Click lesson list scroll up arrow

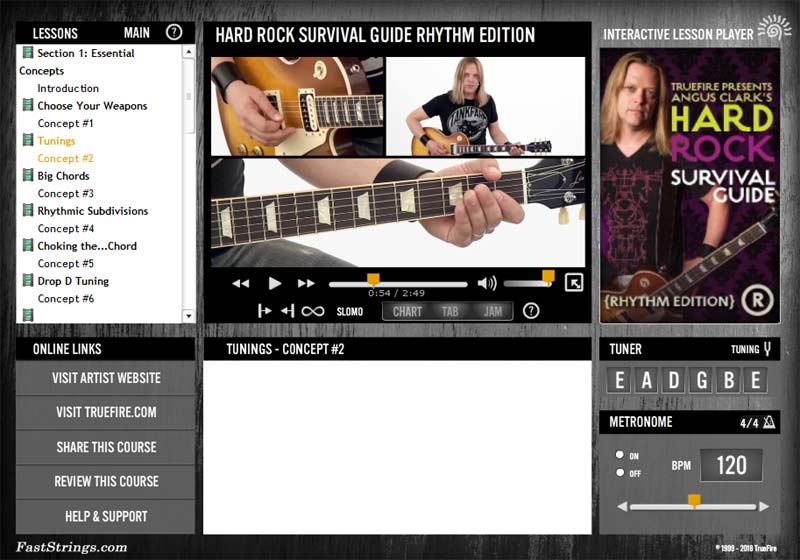coord(189,52)
